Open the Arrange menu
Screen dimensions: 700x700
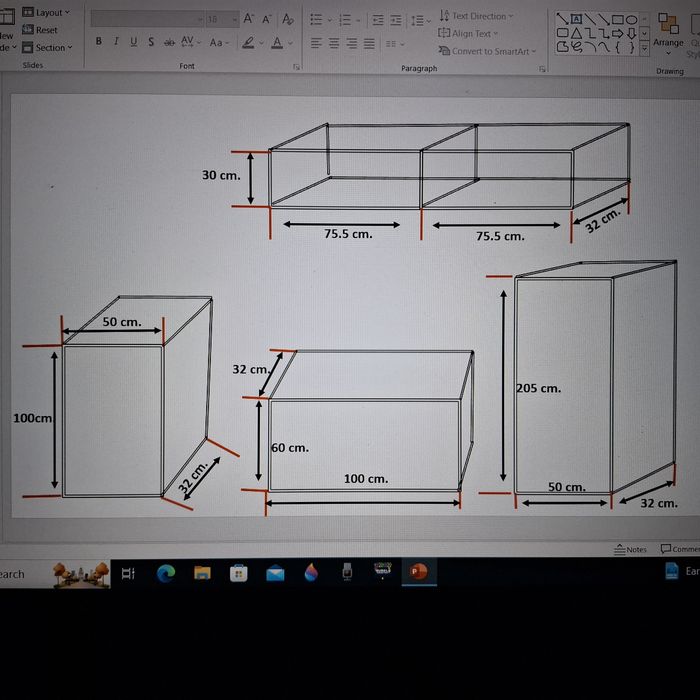point(668,34)
